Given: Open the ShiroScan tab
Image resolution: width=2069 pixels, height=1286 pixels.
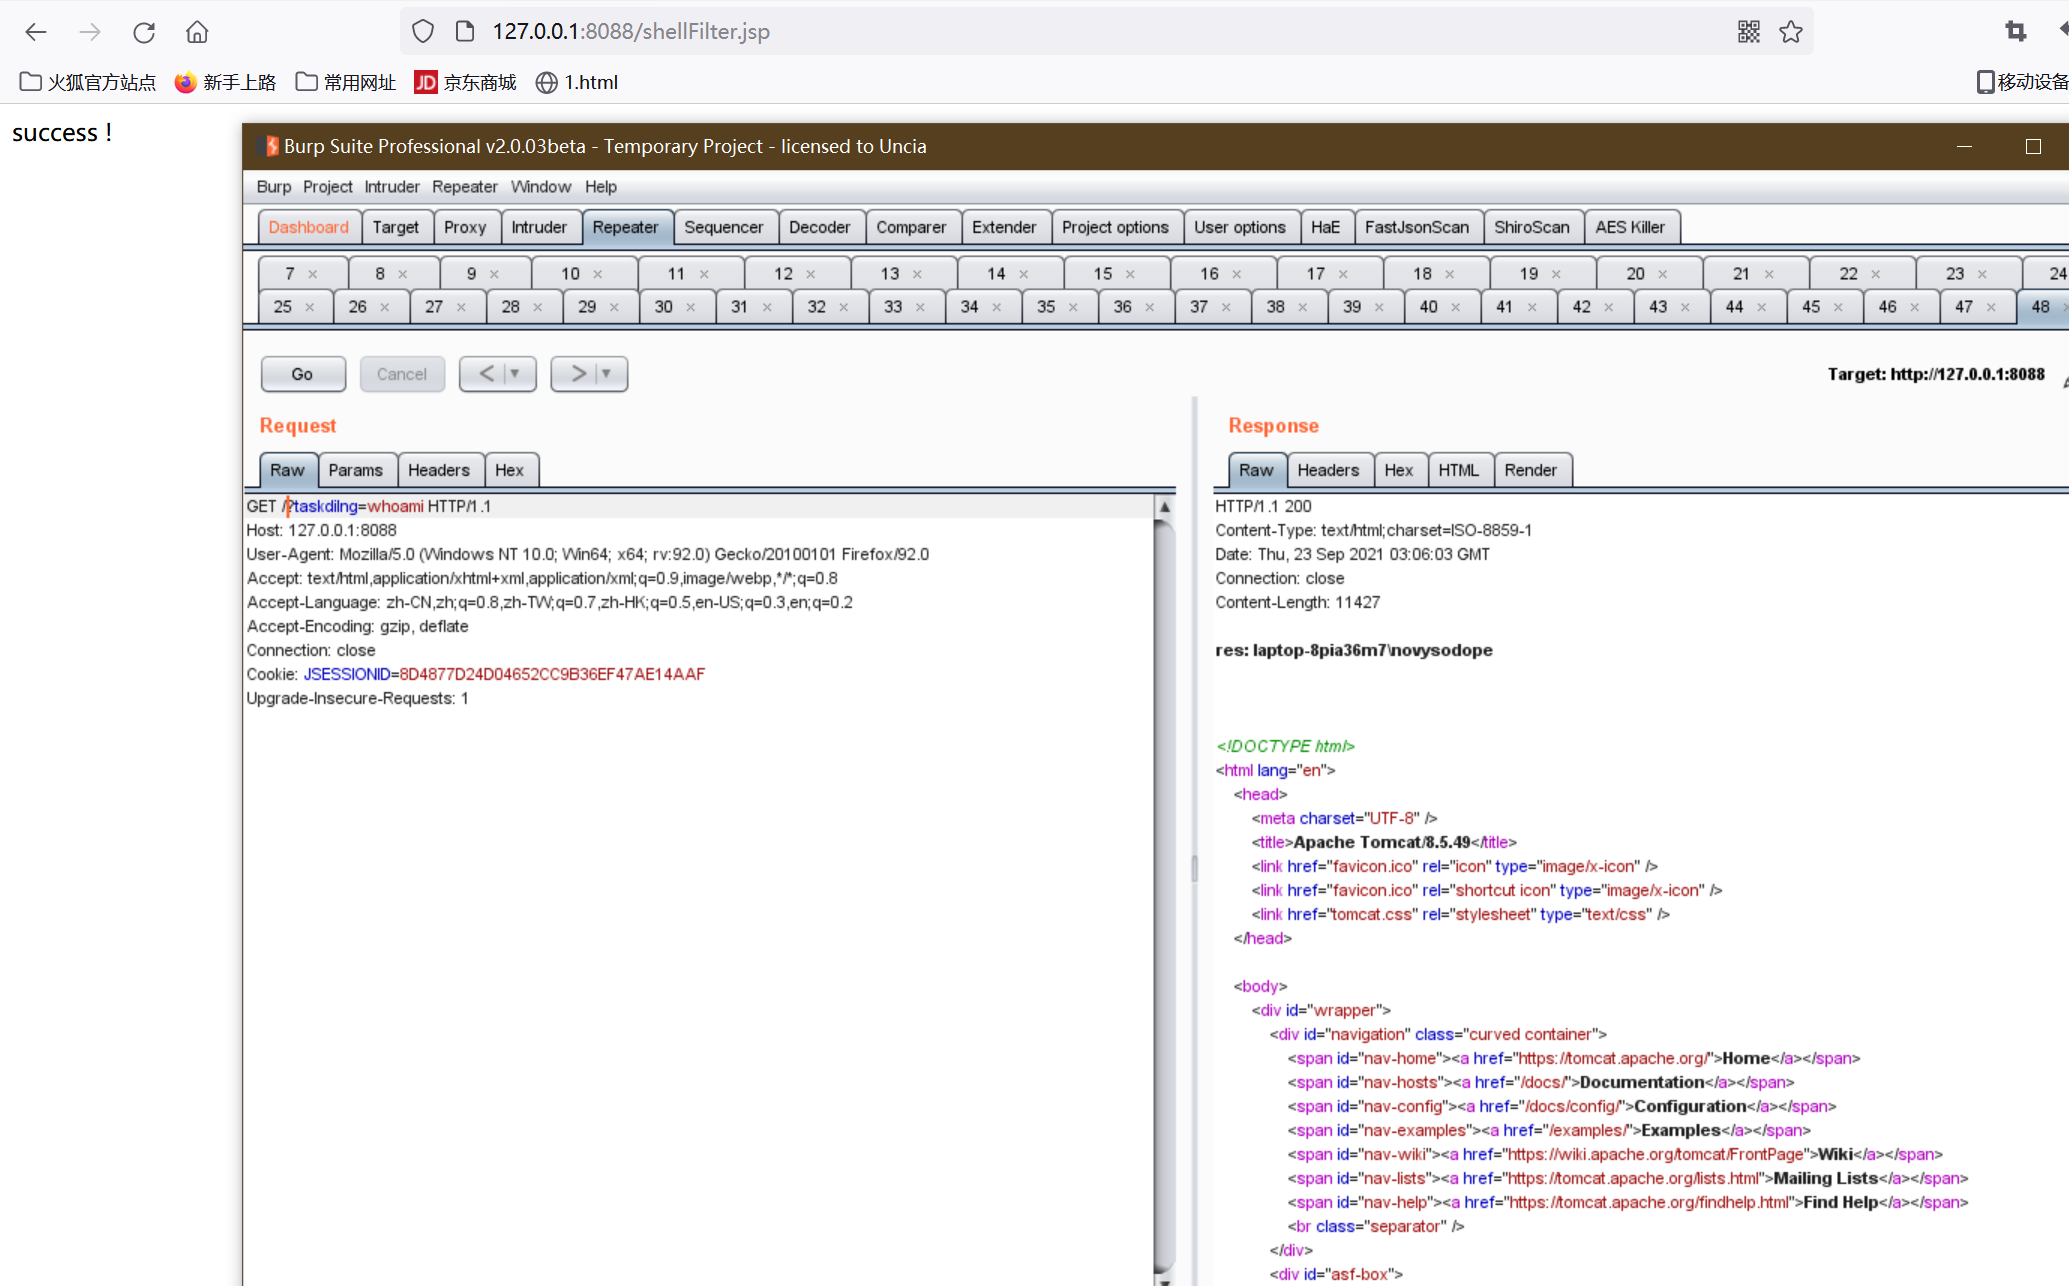Looking at the screenshot, I should (x=1532, y=227).
